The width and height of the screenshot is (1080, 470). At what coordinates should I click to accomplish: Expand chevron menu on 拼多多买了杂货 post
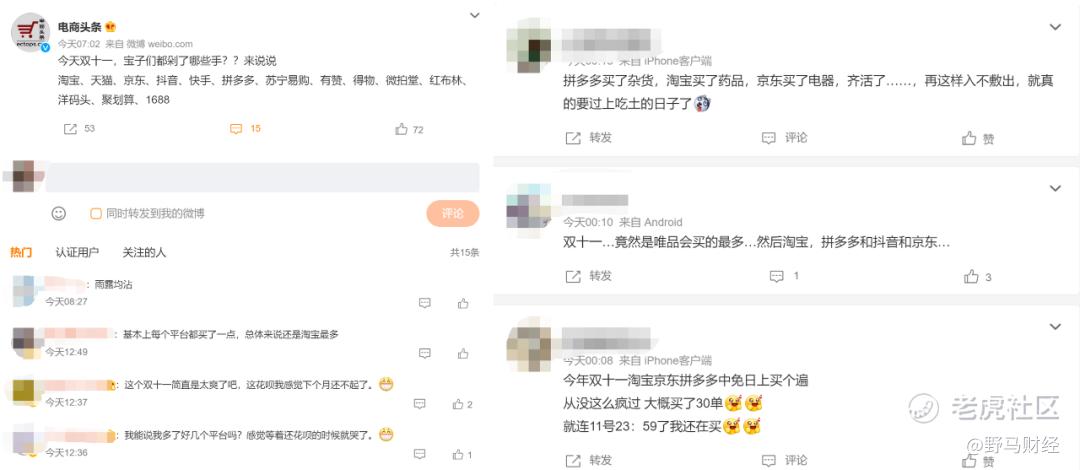coord(1055,27)
